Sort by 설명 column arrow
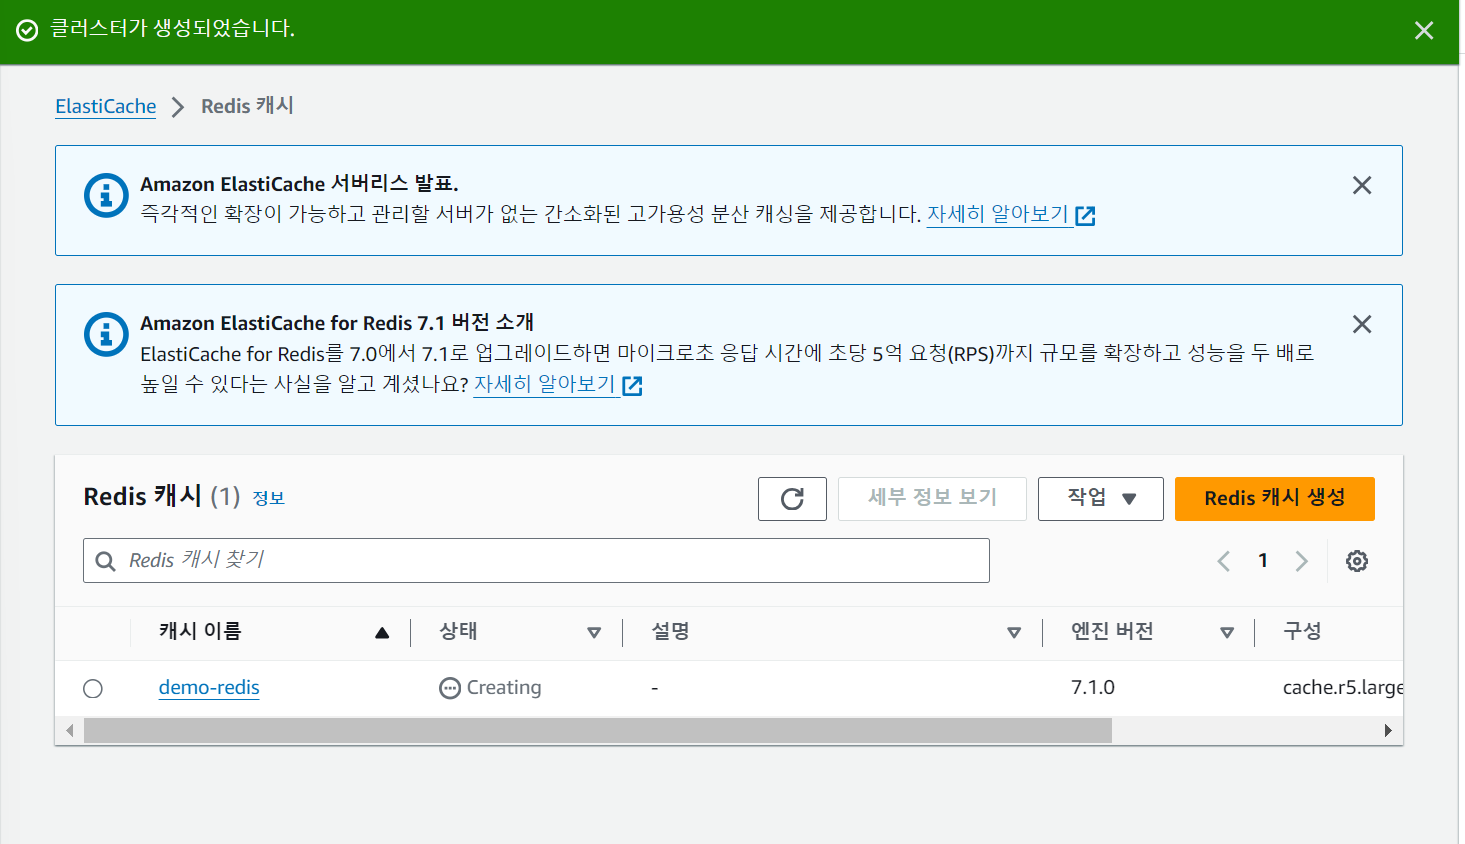The image size is (1465, 844). 1014,632
